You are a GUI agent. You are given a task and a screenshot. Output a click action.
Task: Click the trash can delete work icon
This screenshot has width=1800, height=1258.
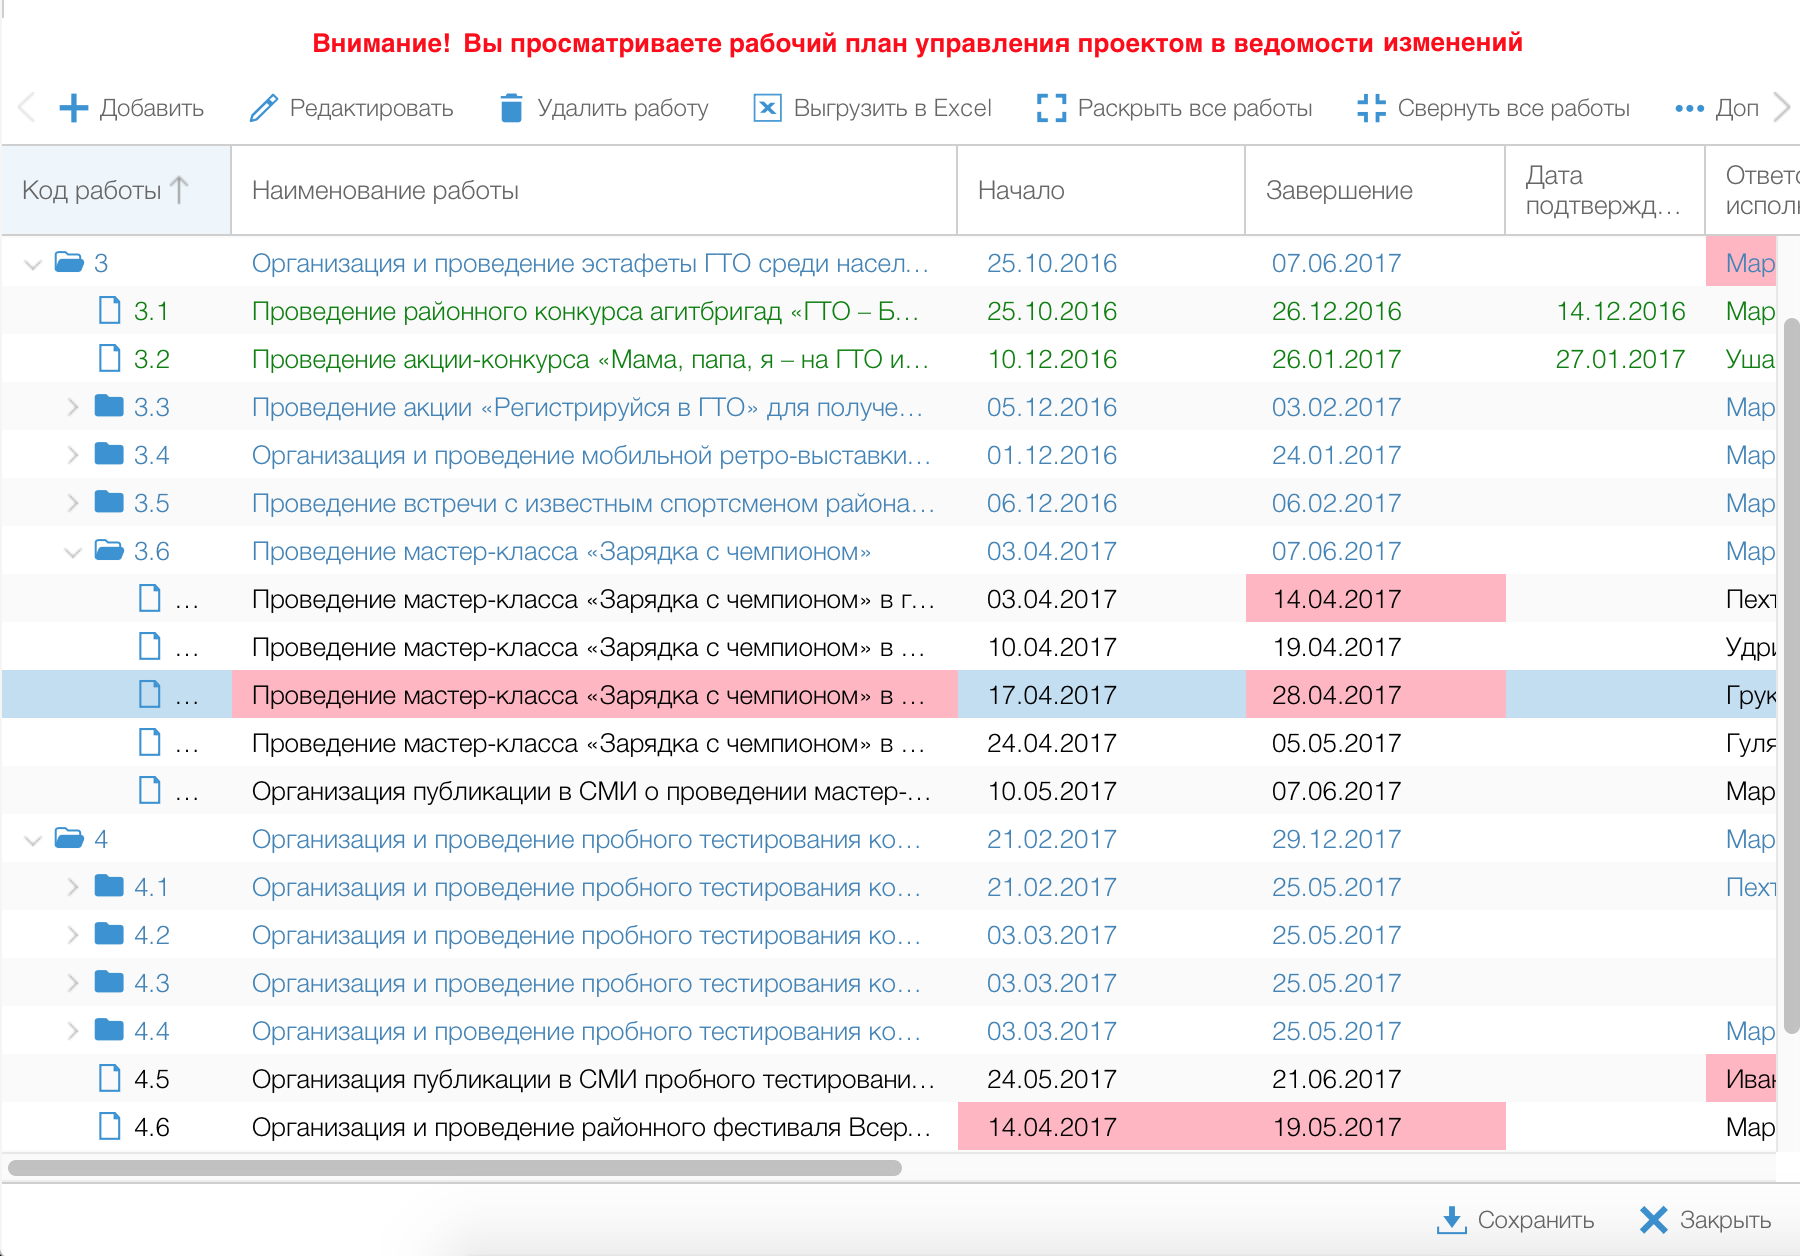[511, 108]
